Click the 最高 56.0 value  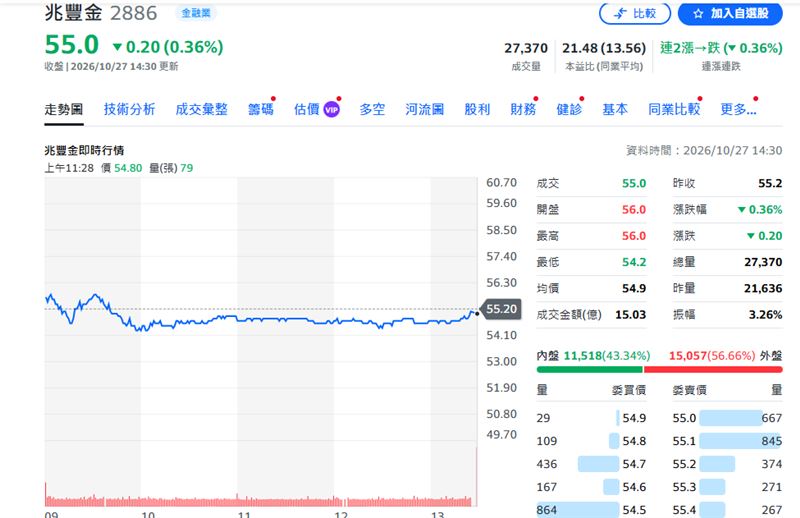634,236
